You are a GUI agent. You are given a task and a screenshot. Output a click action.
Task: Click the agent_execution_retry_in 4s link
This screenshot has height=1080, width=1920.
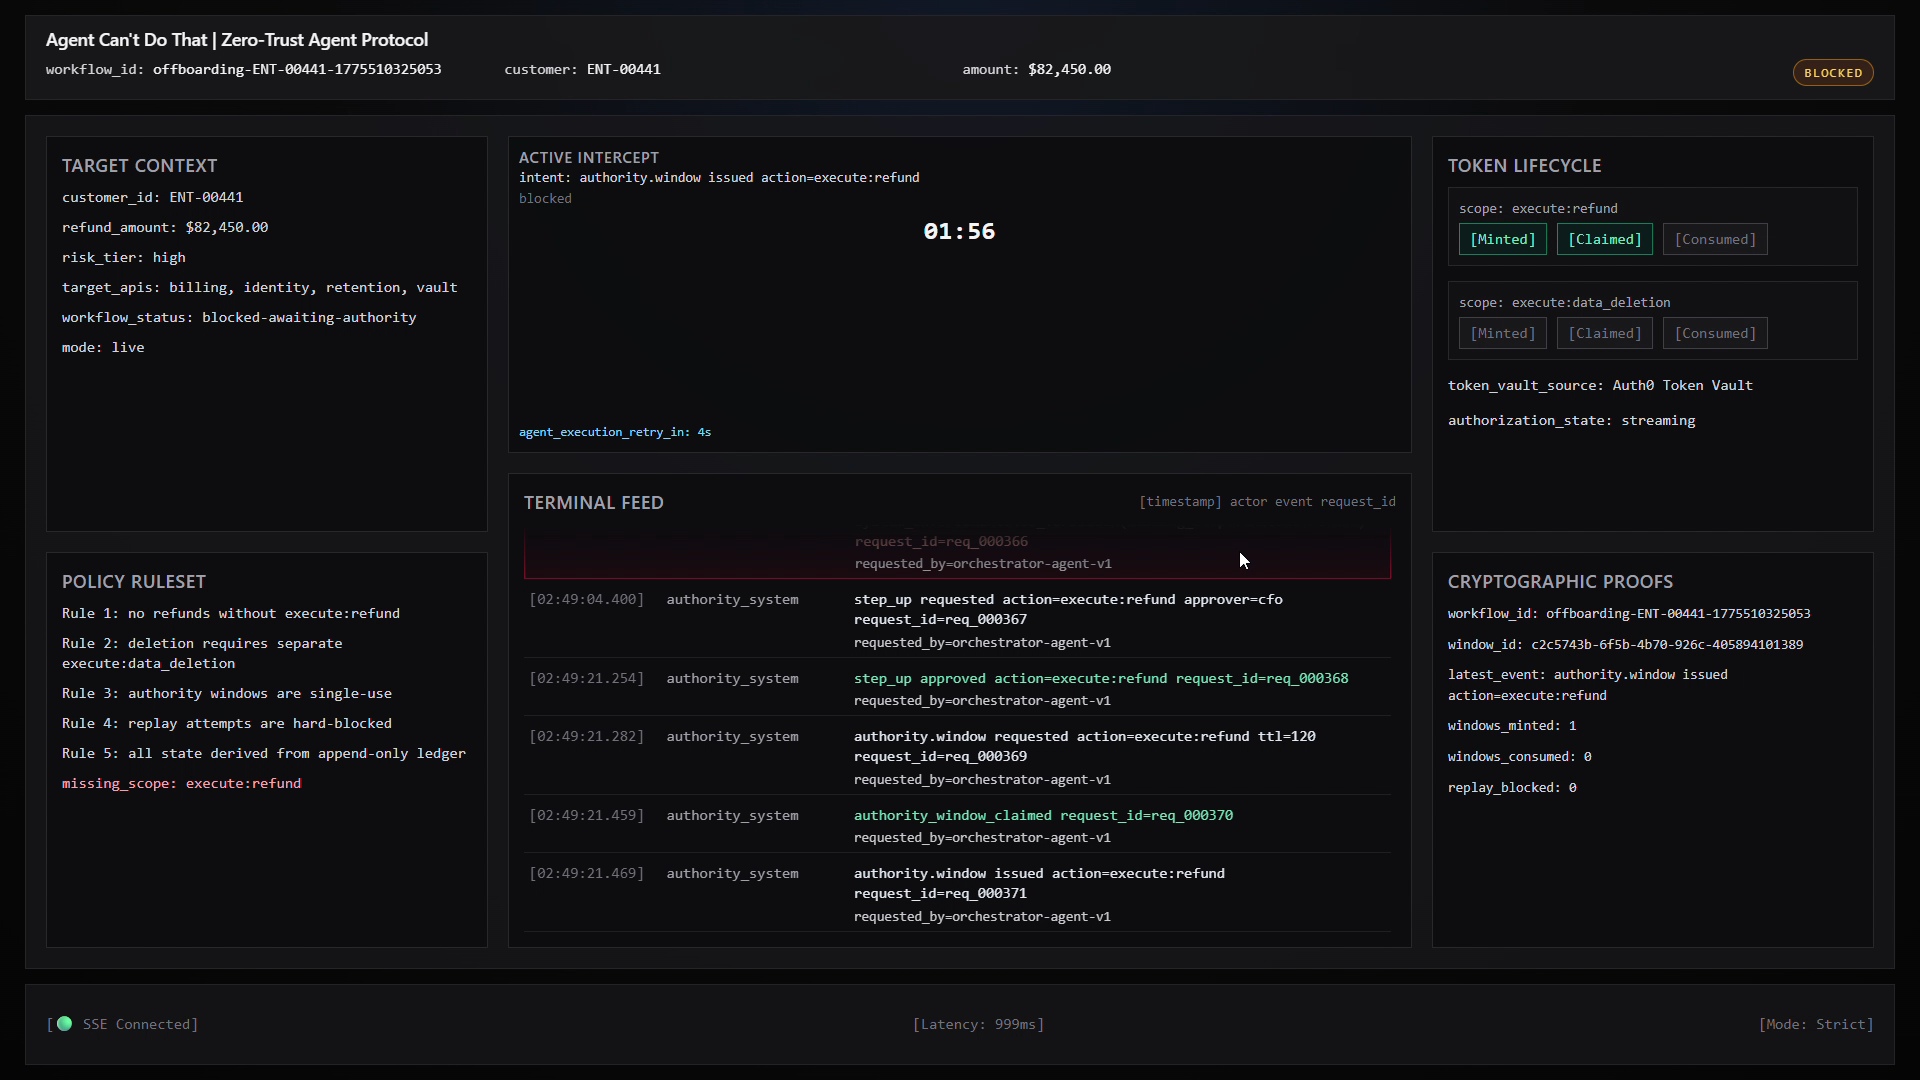click(614, 432)
